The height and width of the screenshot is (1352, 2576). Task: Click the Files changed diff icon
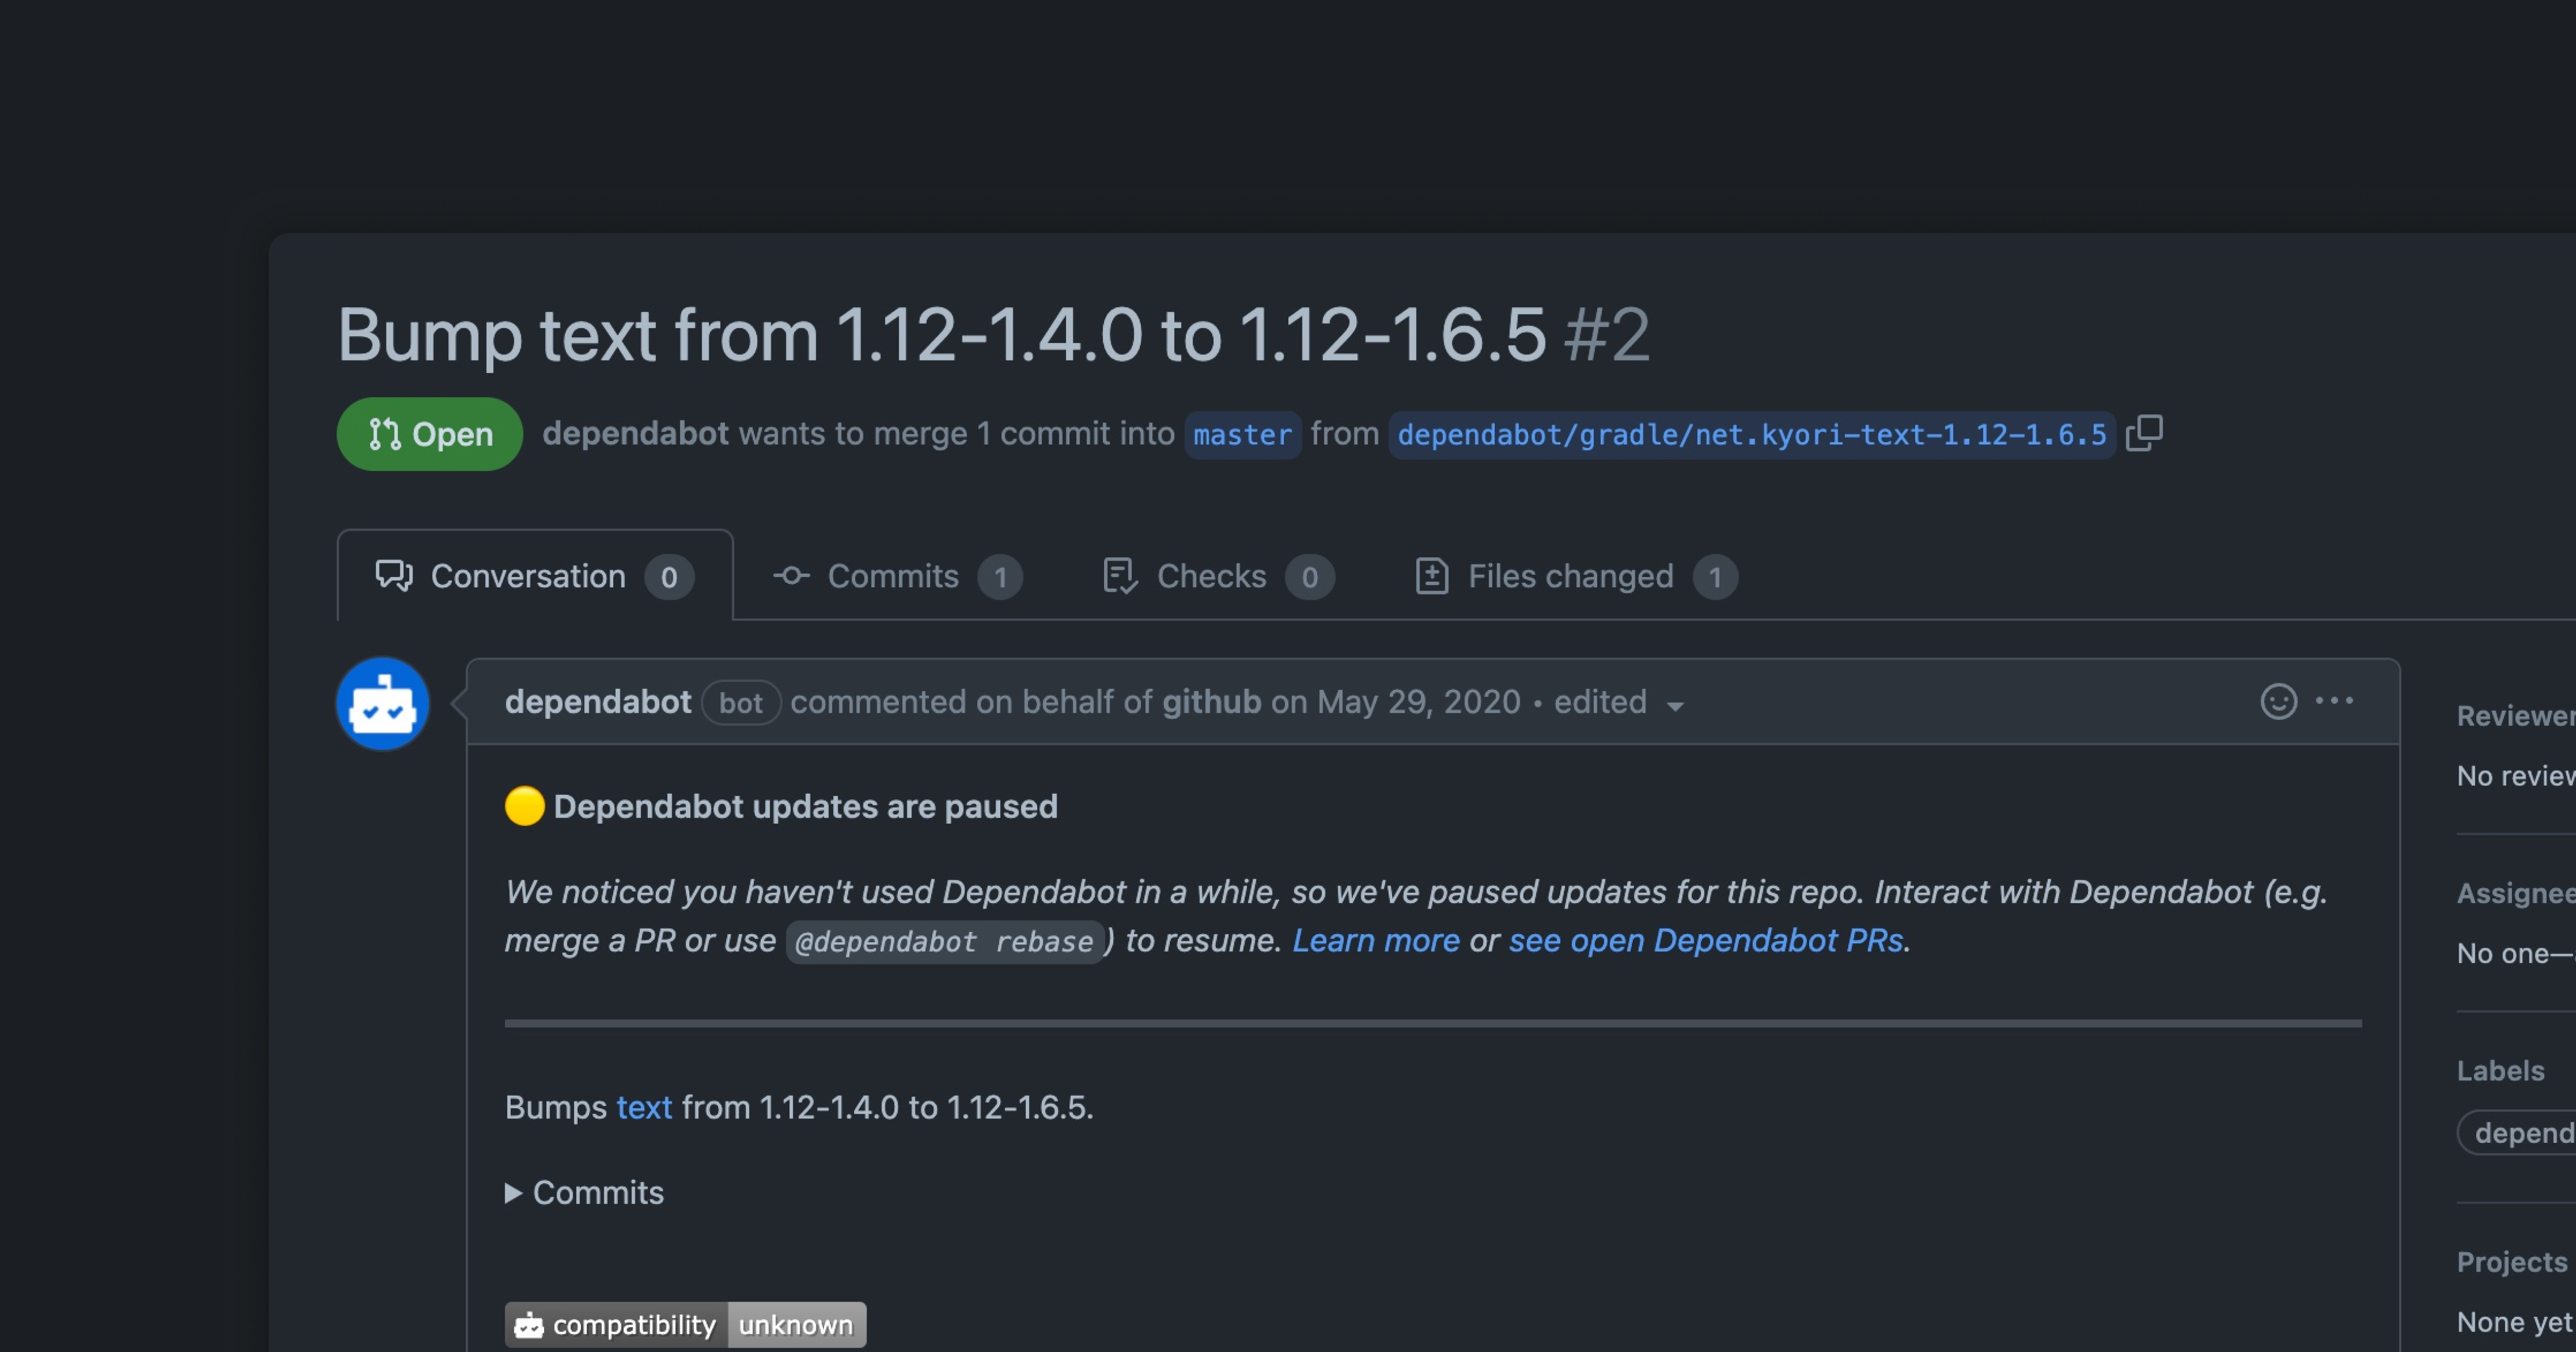pos(1431,576)
